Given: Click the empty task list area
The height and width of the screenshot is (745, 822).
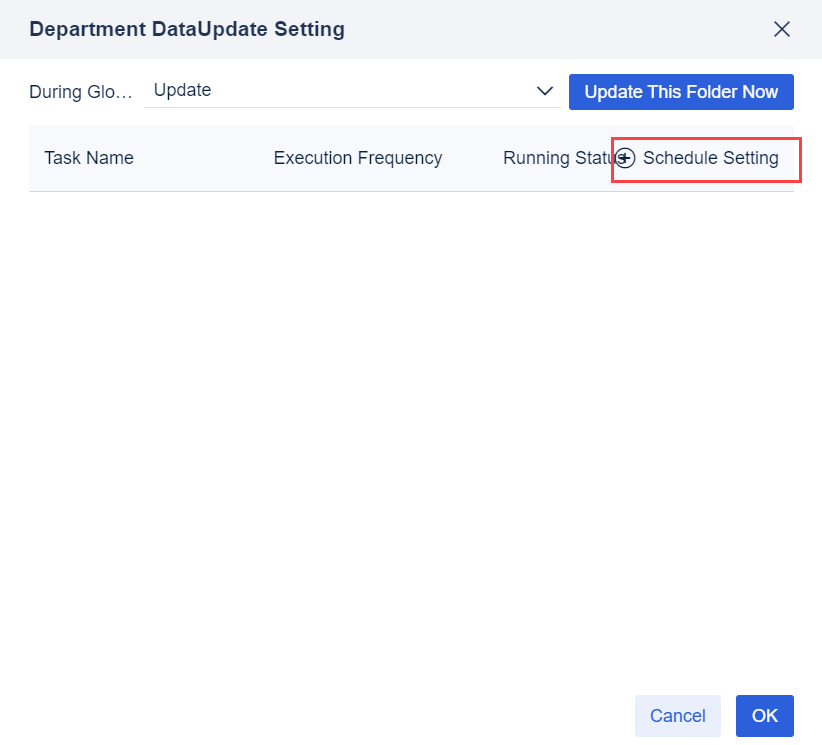Looking at the screenshot, I should [x=410, y=420].
